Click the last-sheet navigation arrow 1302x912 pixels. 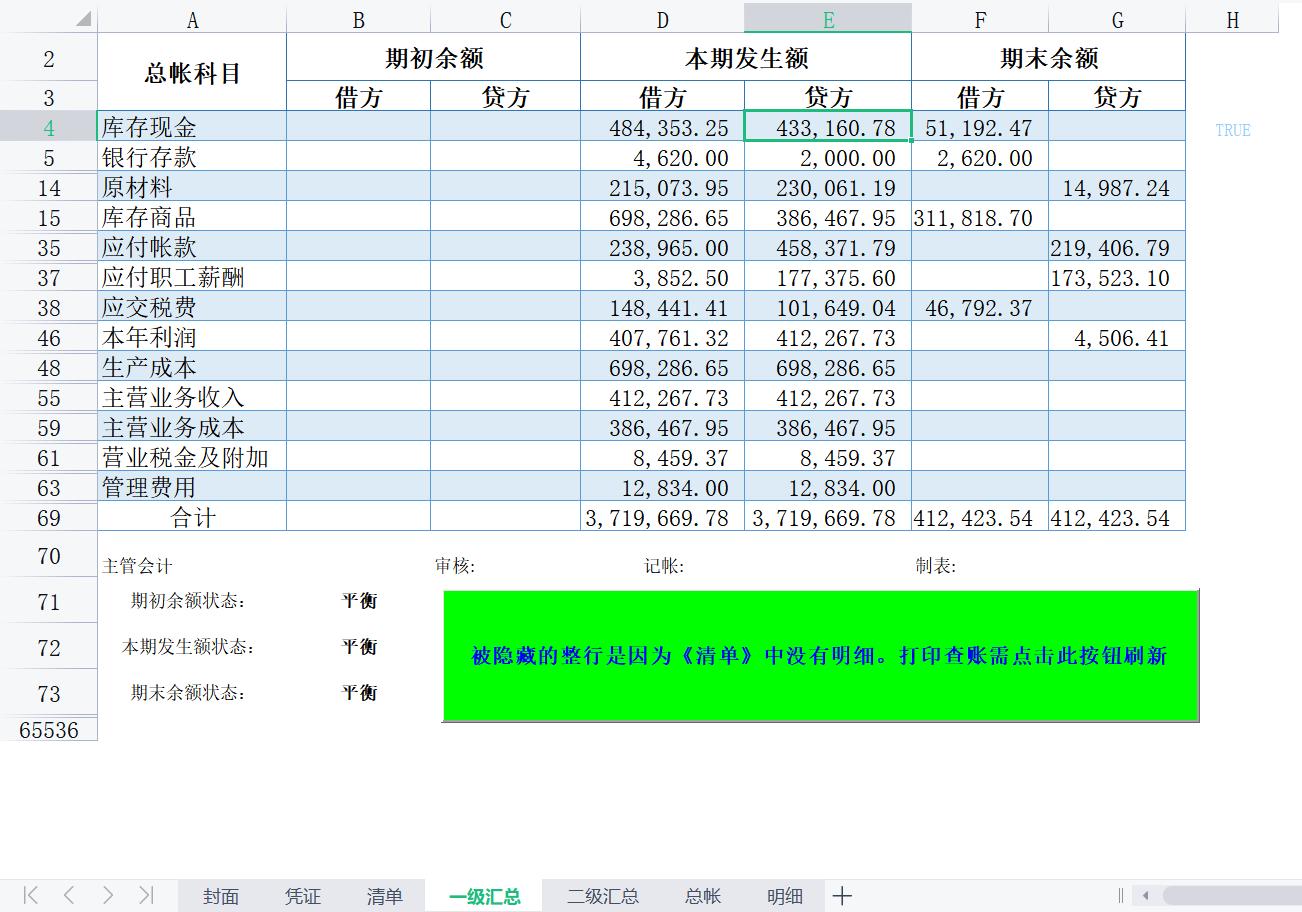(146, 896)
